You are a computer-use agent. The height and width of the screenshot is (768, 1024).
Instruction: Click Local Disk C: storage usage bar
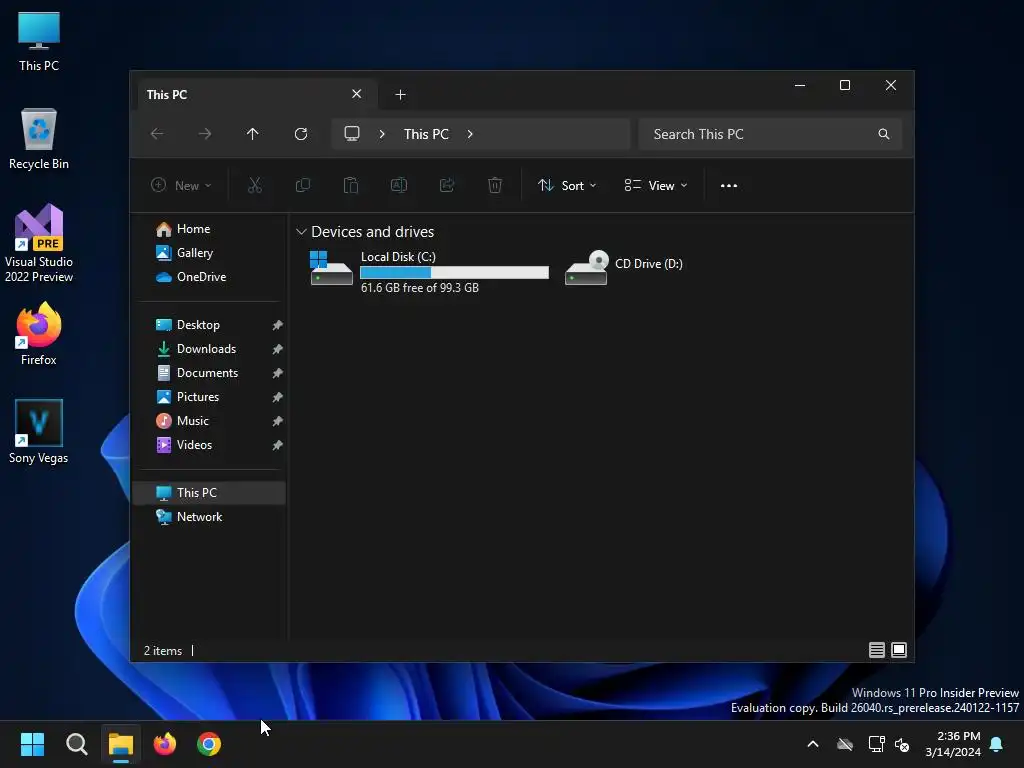(x=455, y=272)
